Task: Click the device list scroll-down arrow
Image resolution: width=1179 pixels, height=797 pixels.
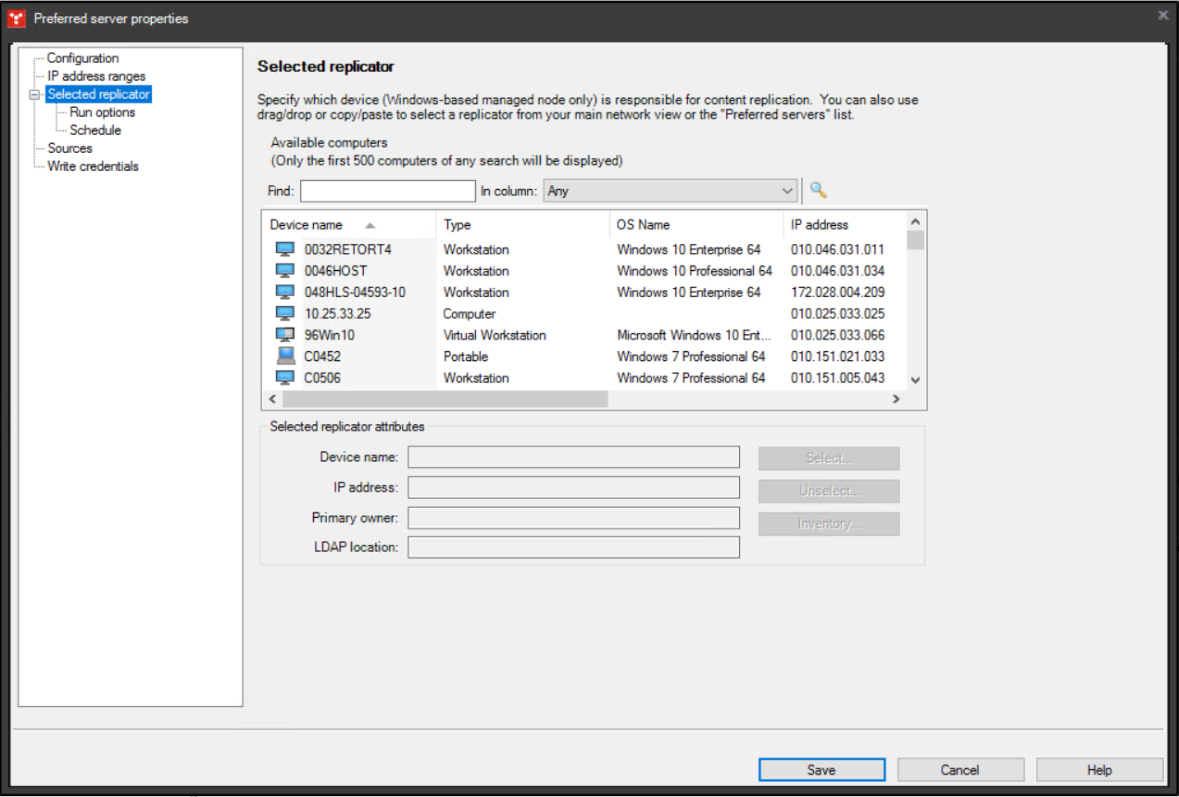Action: pyautogui.click(x=915, y=379)
